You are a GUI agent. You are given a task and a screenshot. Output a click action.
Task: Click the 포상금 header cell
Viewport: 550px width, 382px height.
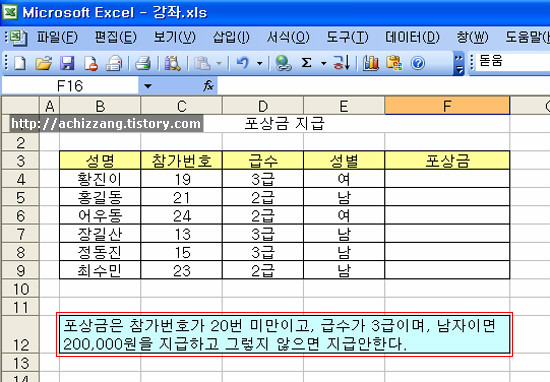click(447, 161)
